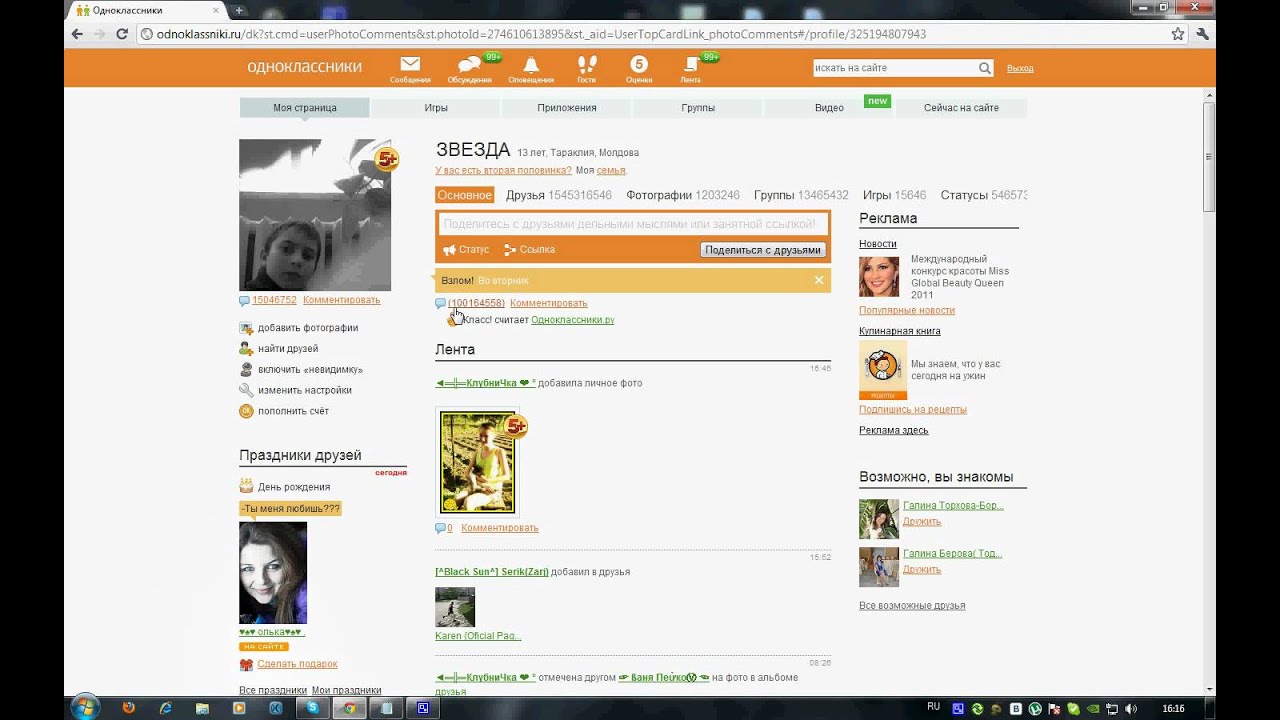The height and width of the screenshot is (720, 1280).
Task: Click Подпишись на рецепты link
Action: coord(913,410)
